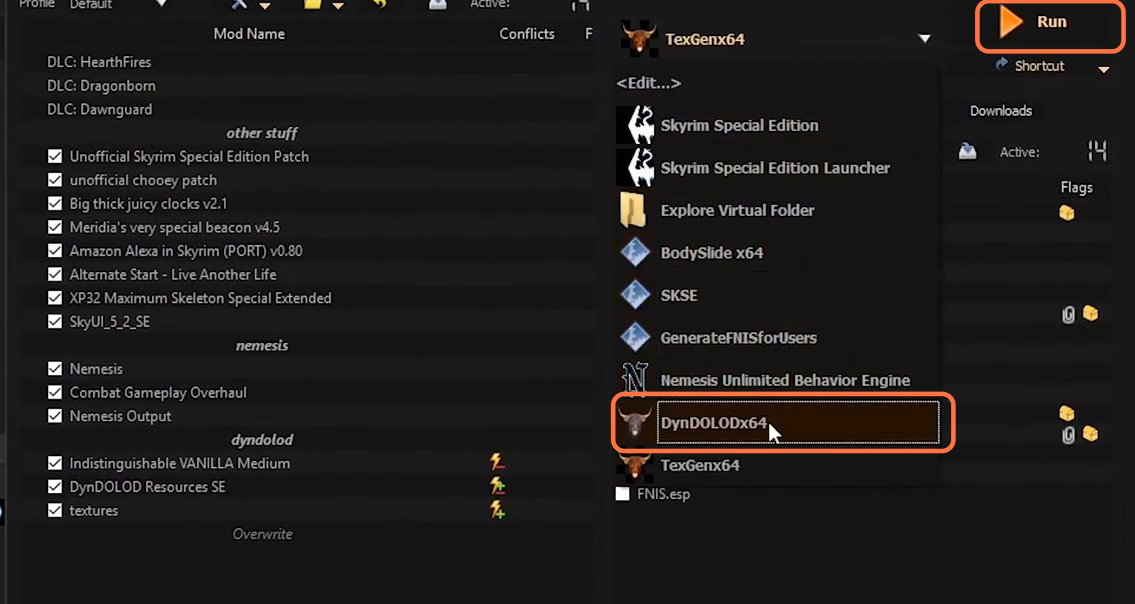Sort by the Conflicts column header
This screenshot has height=604, width=1135.
pyautogui.click(x=527, y=34)
